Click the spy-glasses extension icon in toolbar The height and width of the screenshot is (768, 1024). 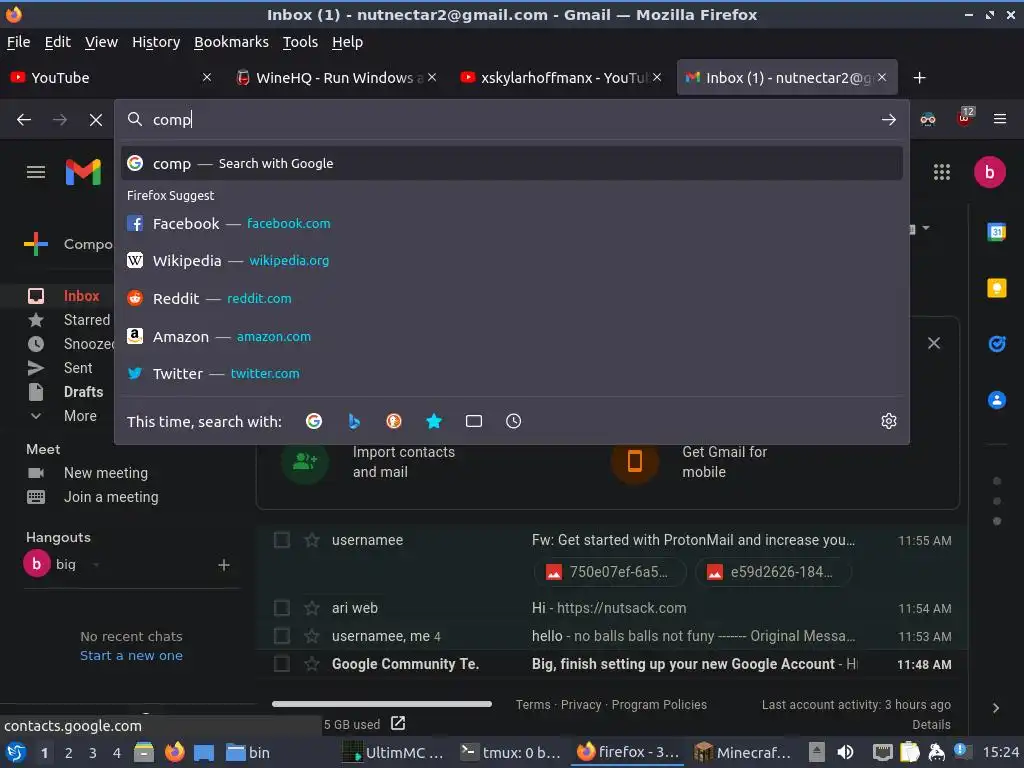click(928, 119)
